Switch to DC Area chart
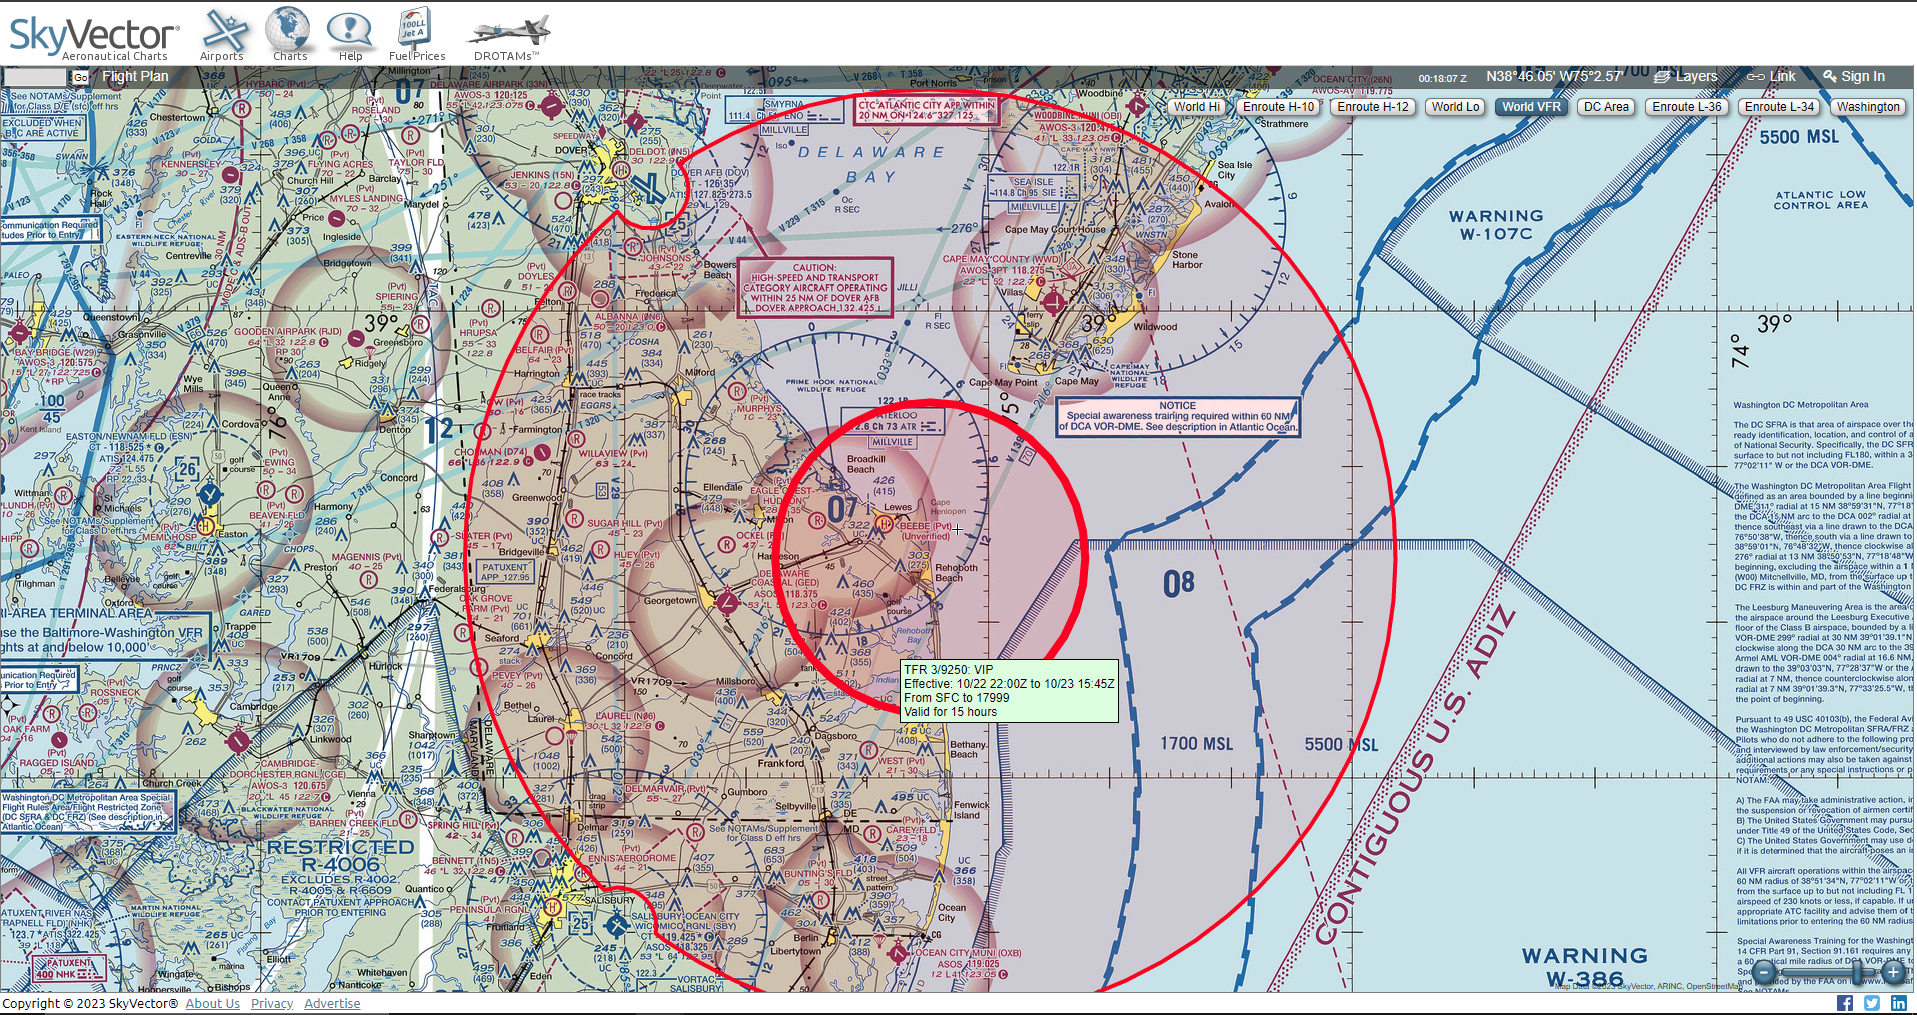 coord(1606,107)
